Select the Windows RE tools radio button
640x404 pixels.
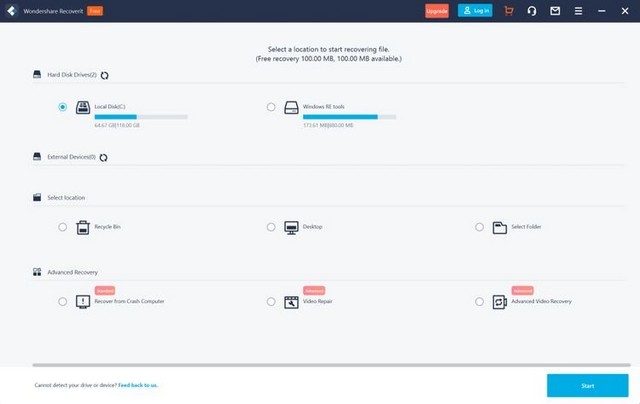[271, 107]
